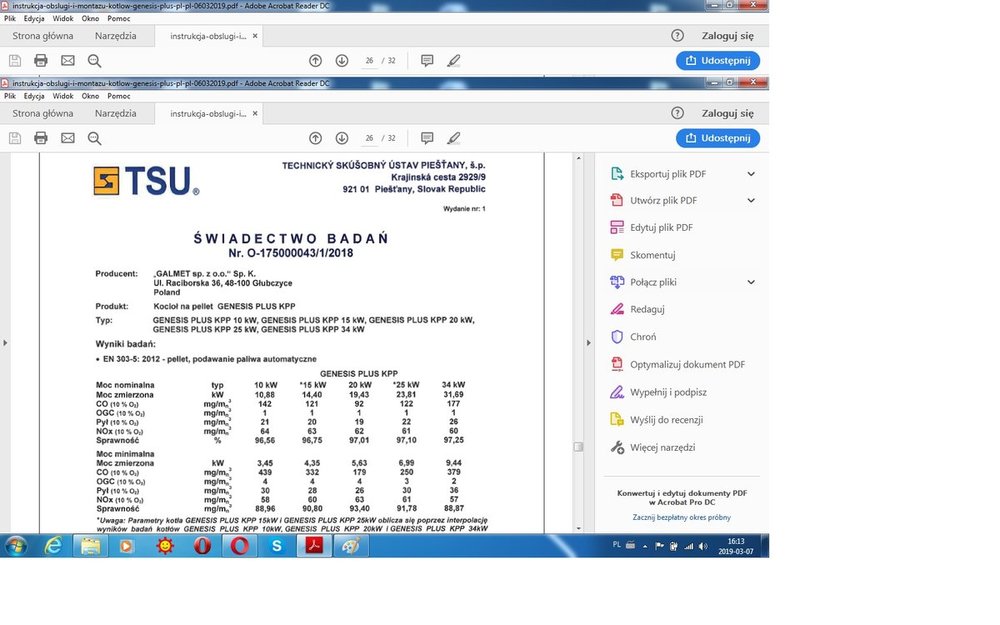This screenshot has width=1000, height=625.
Task: Launch the Chroń protection tool
Action: 642,337
